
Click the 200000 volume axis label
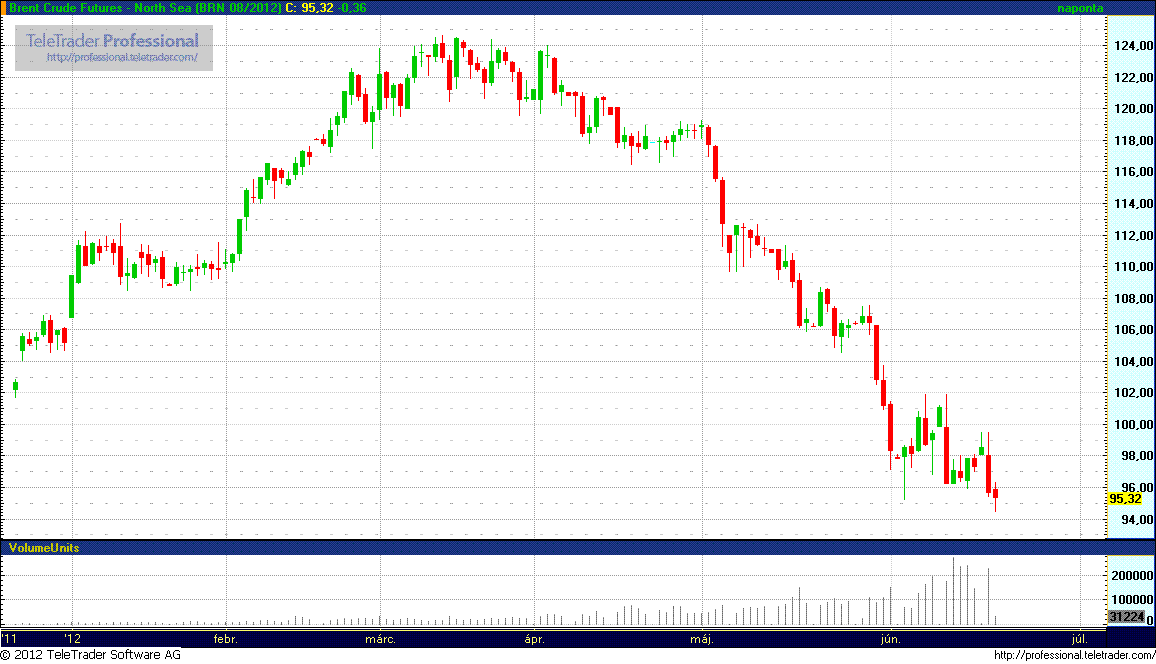tap(1132, 576)
